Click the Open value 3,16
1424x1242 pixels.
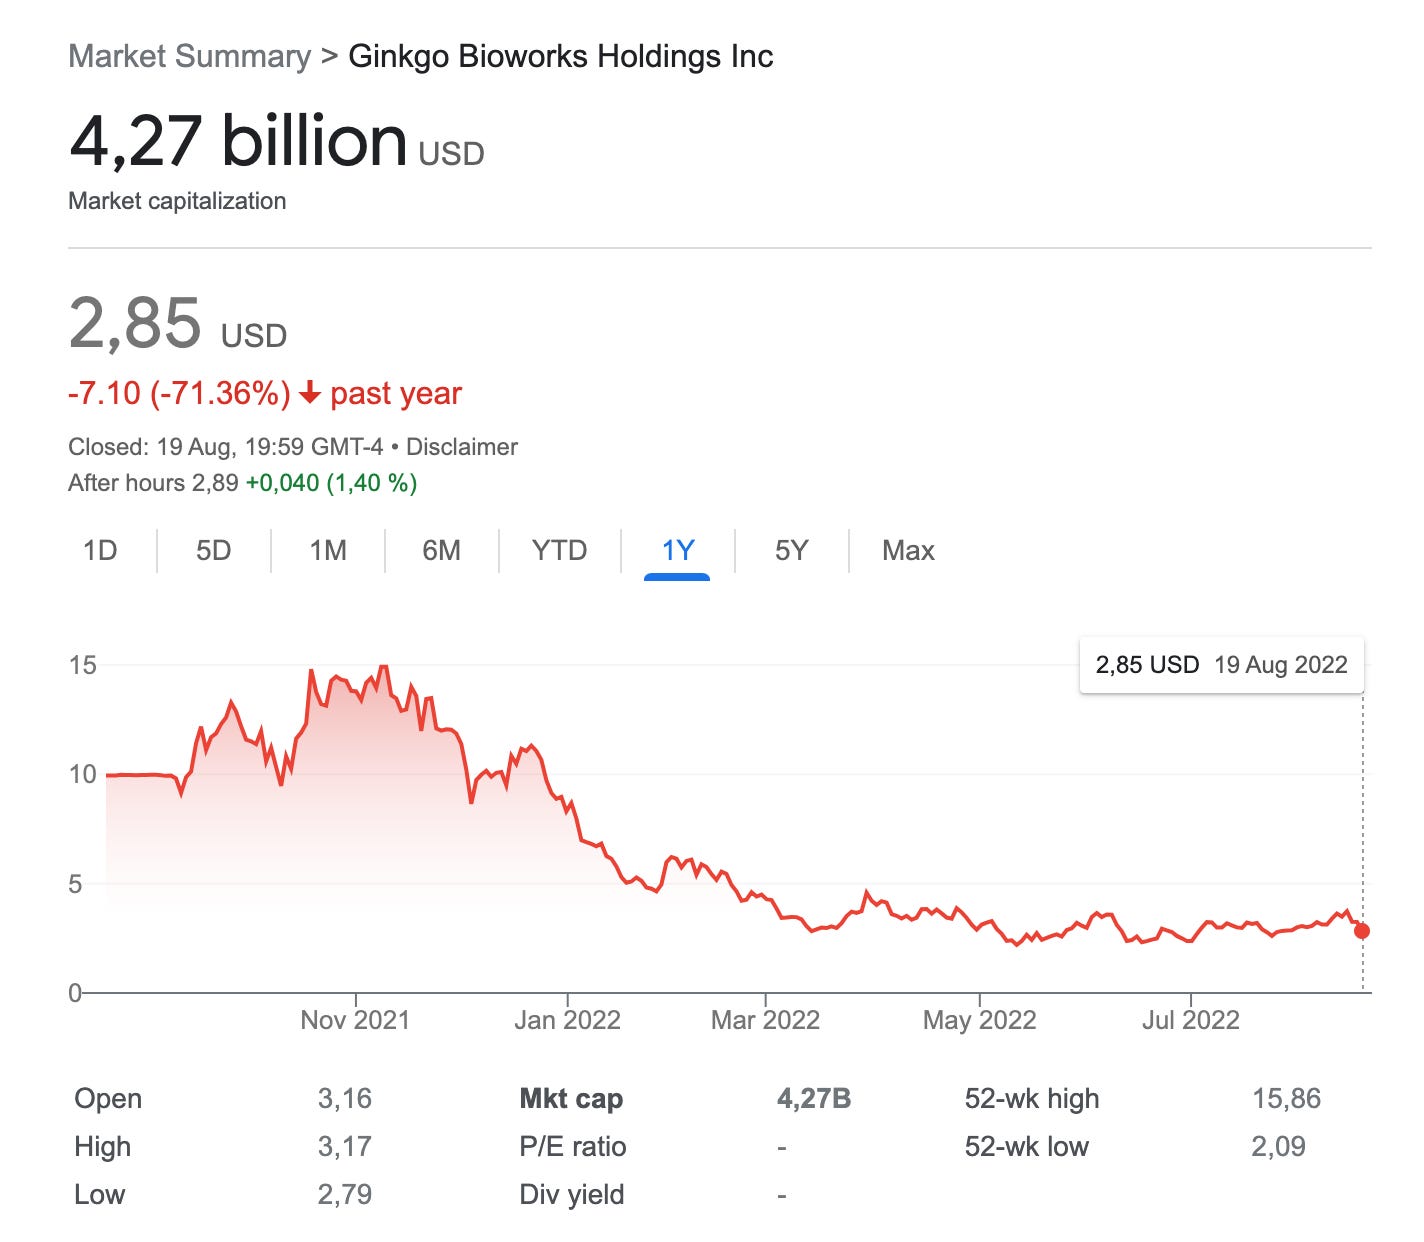[344, 1099]
